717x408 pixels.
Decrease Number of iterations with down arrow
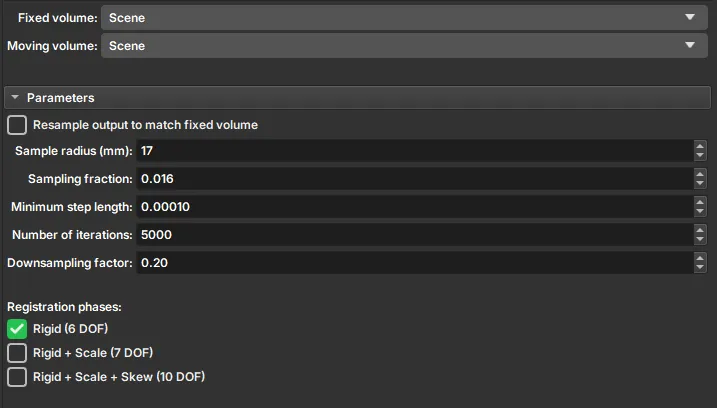click(x=700, y=240)
